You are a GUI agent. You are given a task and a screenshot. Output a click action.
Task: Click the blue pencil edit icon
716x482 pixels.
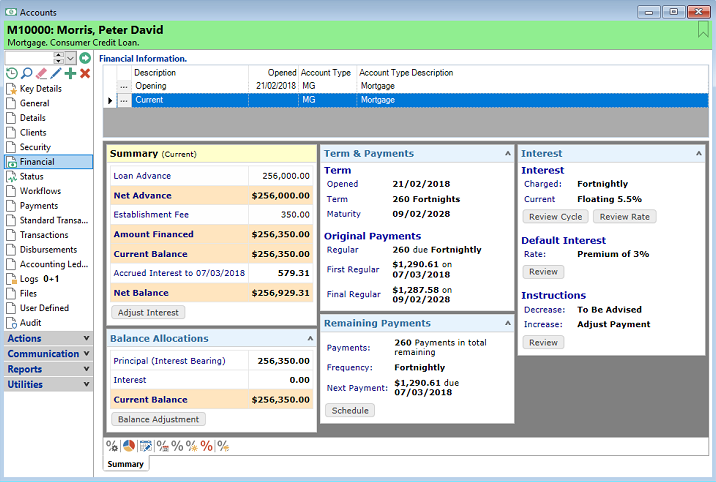(56, 73)
